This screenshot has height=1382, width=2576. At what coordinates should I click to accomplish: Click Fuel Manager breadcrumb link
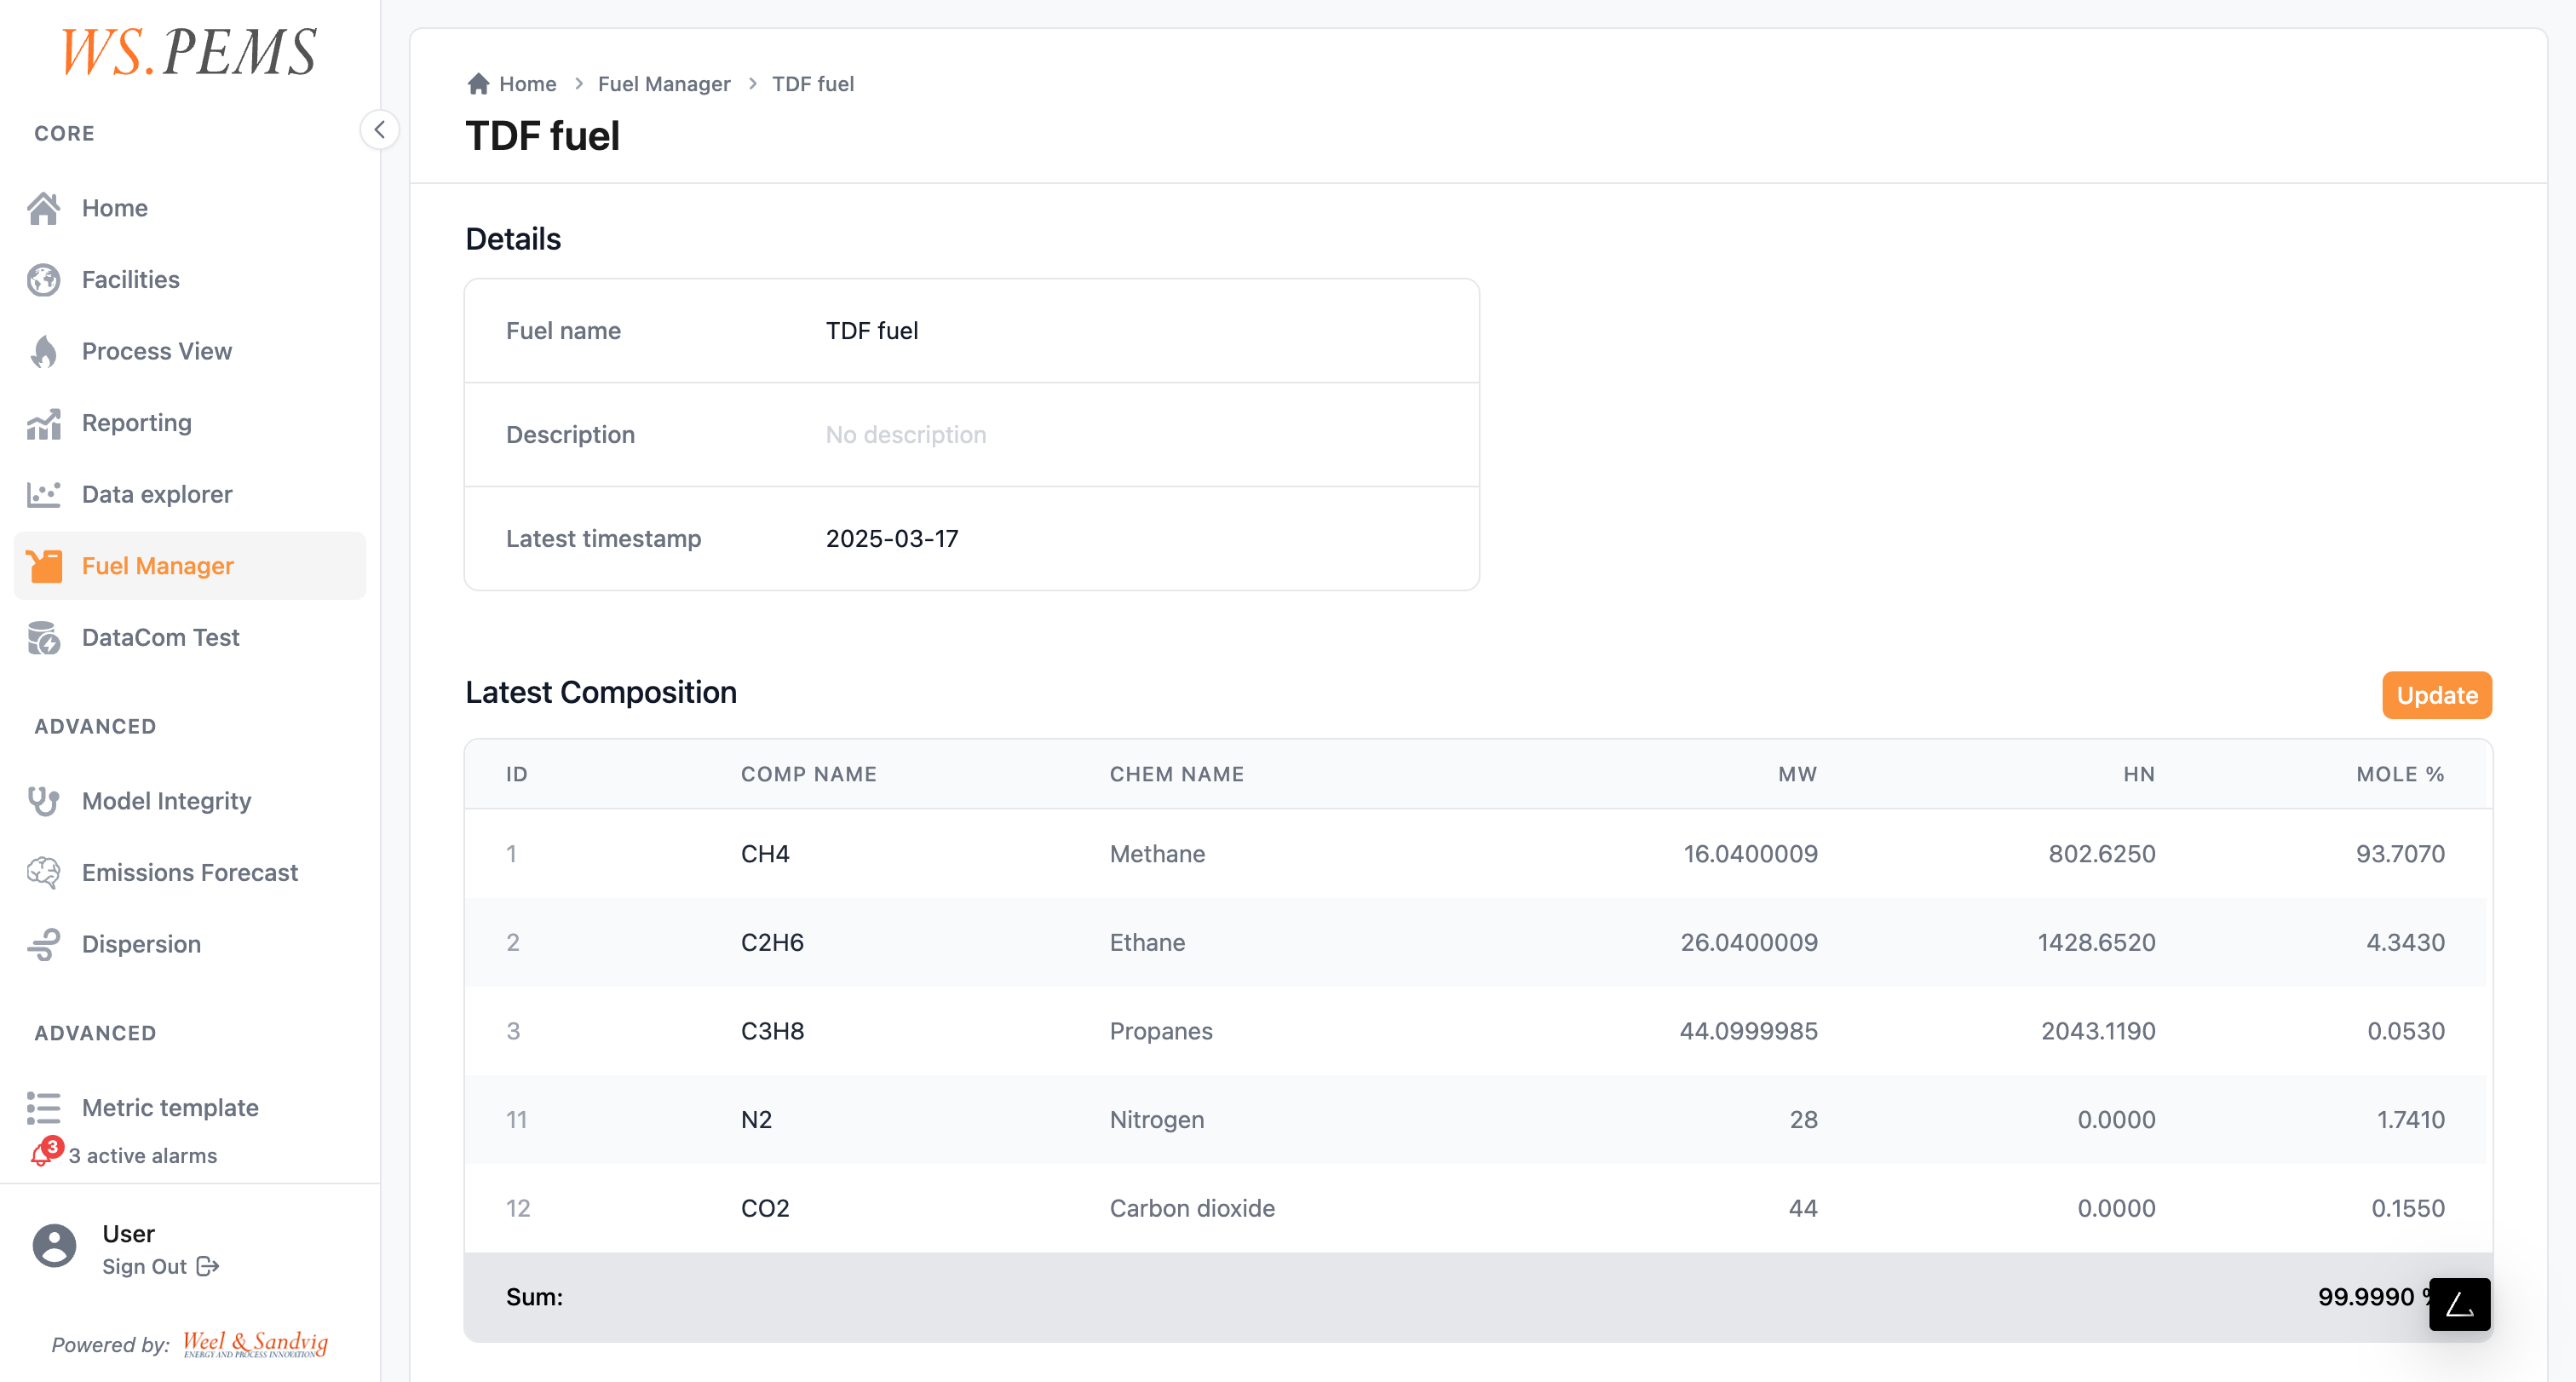click(664, 84)
